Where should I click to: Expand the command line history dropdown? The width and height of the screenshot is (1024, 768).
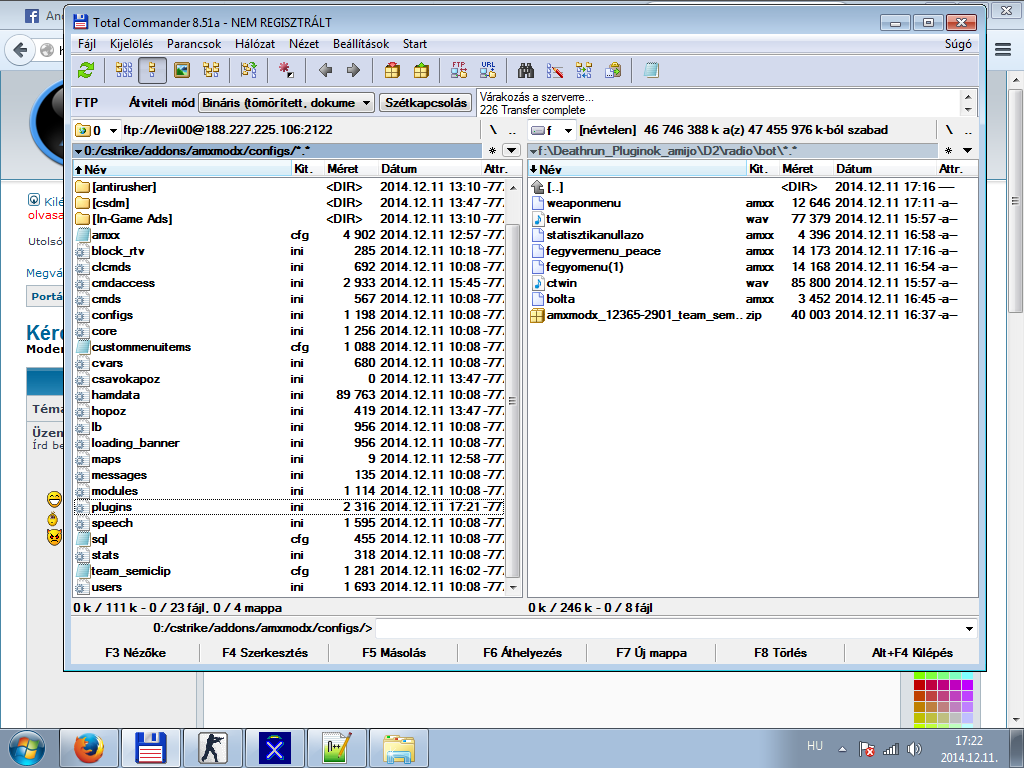[x=968, y=629]
